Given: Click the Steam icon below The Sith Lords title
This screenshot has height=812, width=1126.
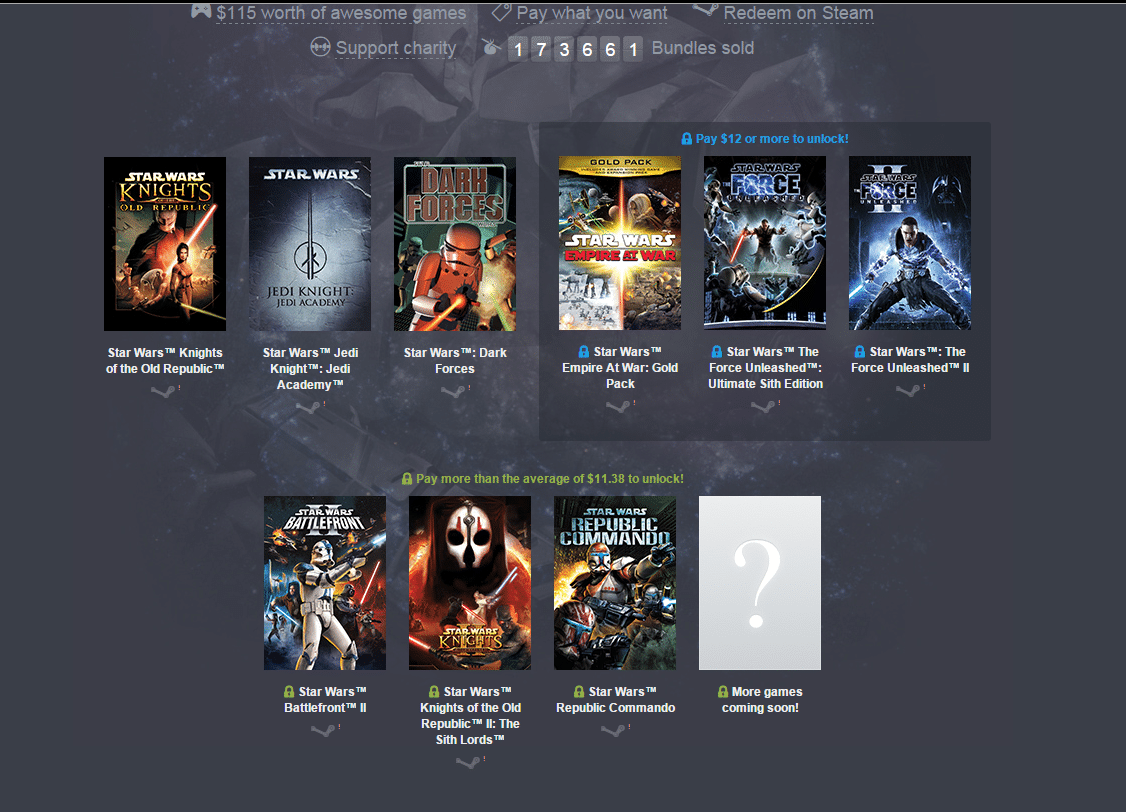Looking at the screenshot, I should [x=468, y=763].
